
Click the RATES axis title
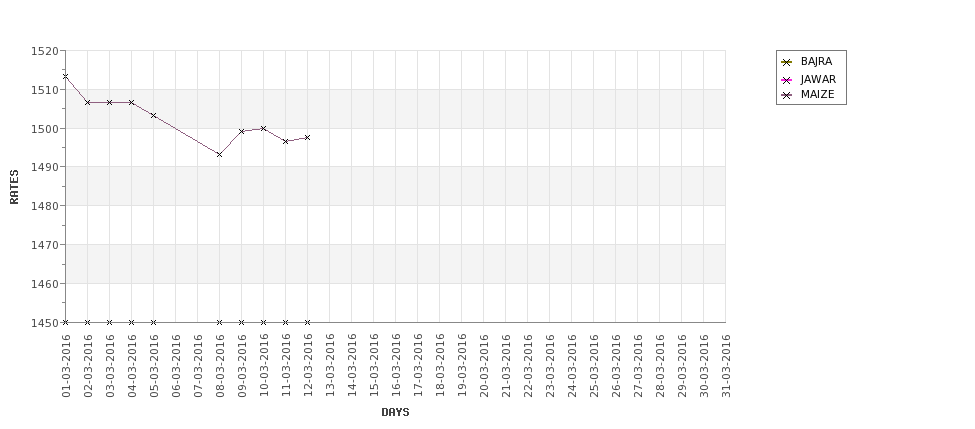click(14, 187)
